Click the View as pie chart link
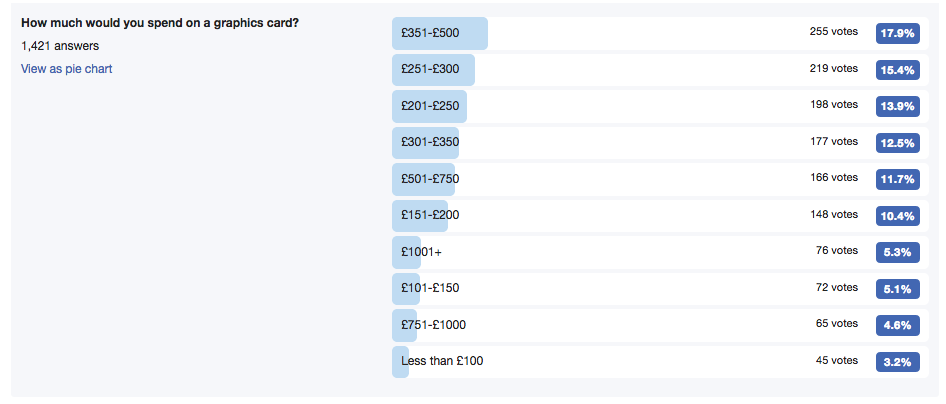The height and width of the screenshot is (404, 946). pos(67,69)
